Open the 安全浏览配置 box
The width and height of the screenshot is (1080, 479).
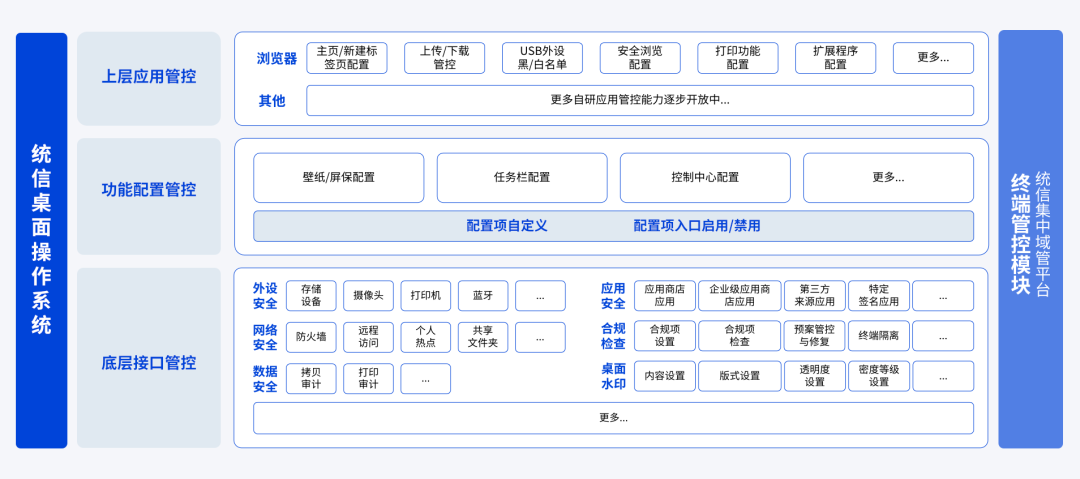pyautogui.click(x=640, y=58)
